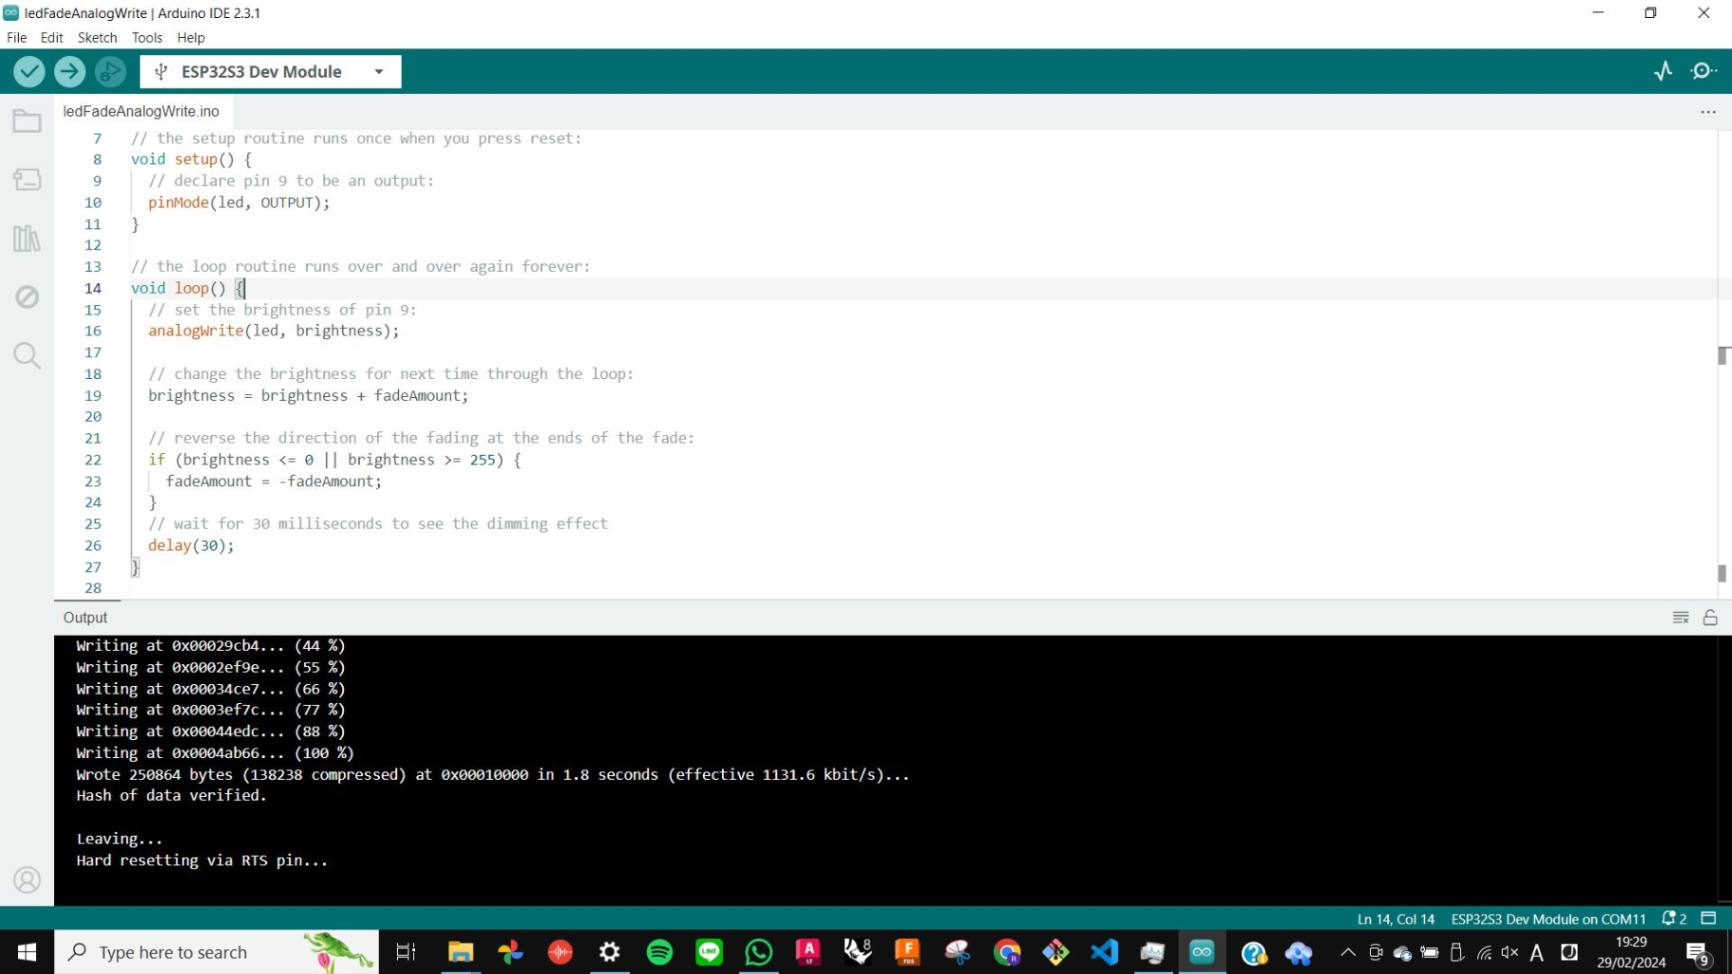Open the Boards Manager sidebar
This screenshot has width=1732, height=974.
click(x=27, y=180)
